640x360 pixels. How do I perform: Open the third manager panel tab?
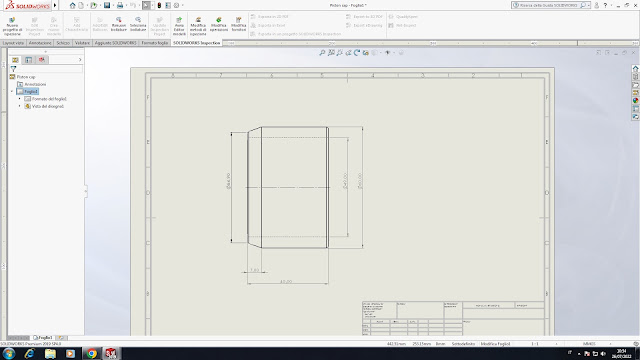coord(42,60)
